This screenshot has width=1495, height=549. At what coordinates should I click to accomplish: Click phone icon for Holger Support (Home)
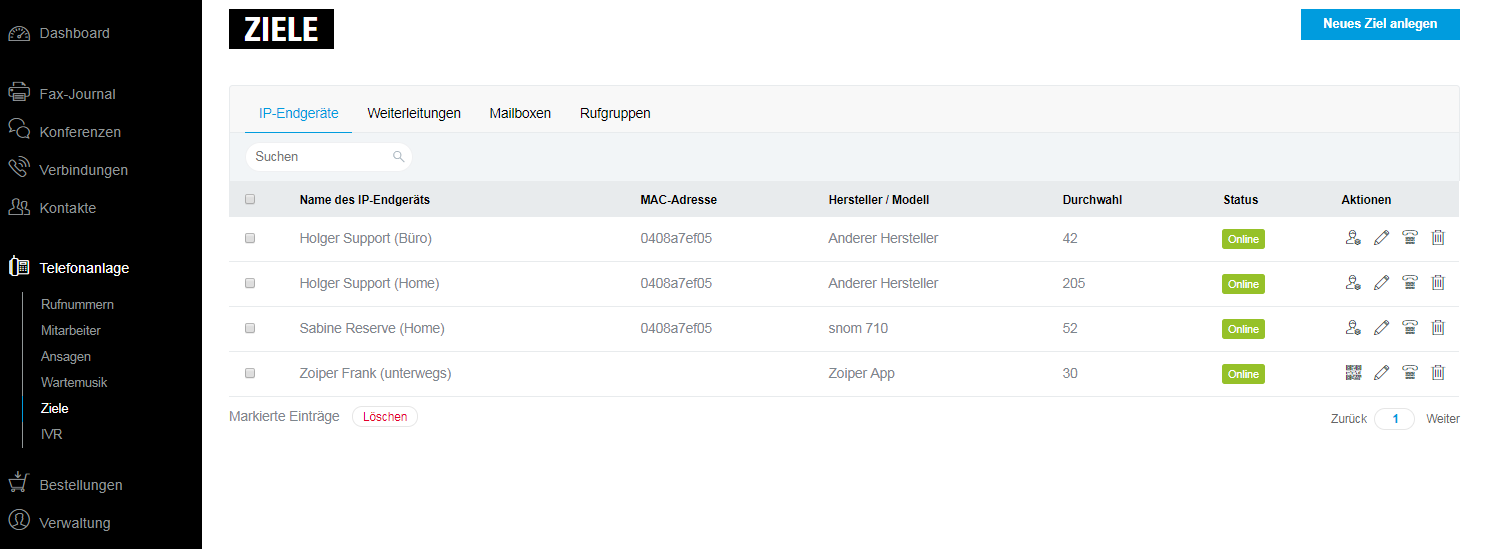(1410, 283)
